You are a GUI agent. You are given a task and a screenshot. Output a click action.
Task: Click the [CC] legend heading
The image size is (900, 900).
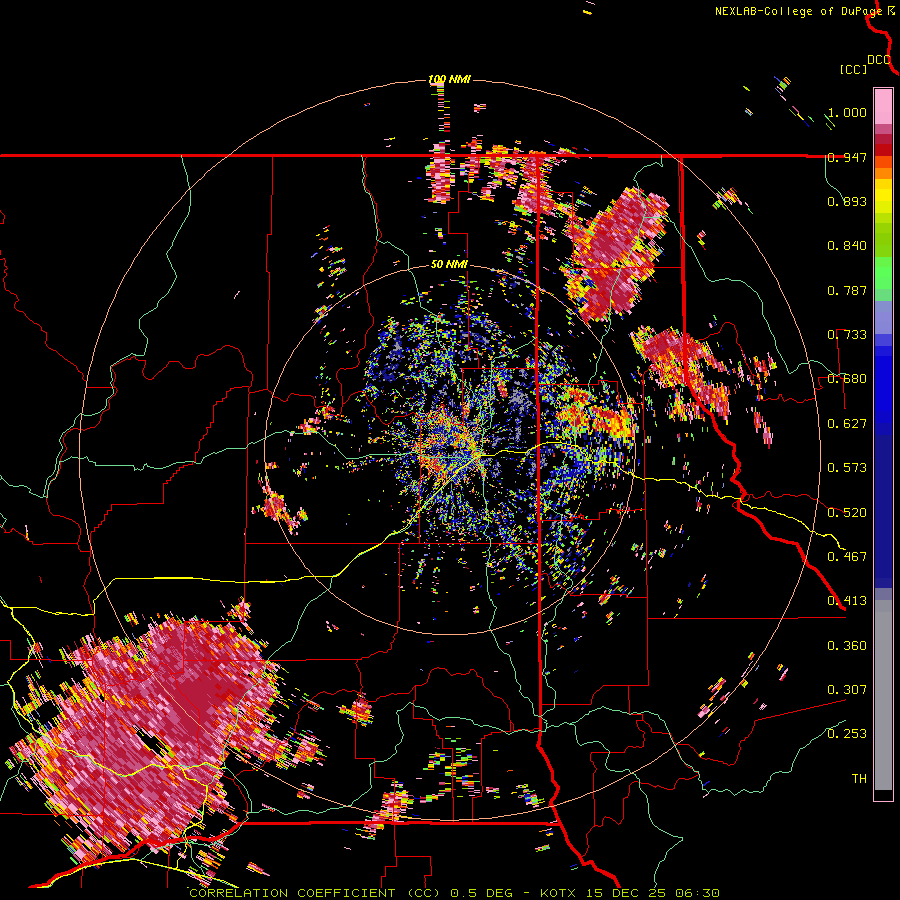(854, 69)
